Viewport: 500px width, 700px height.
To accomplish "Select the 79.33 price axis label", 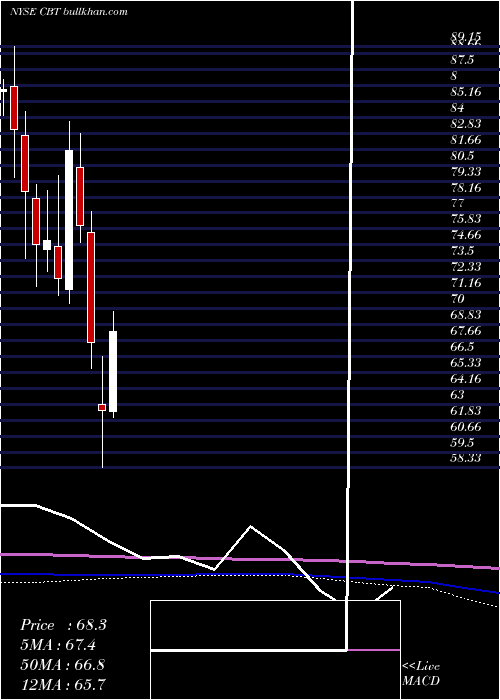I will click(466, 172).
